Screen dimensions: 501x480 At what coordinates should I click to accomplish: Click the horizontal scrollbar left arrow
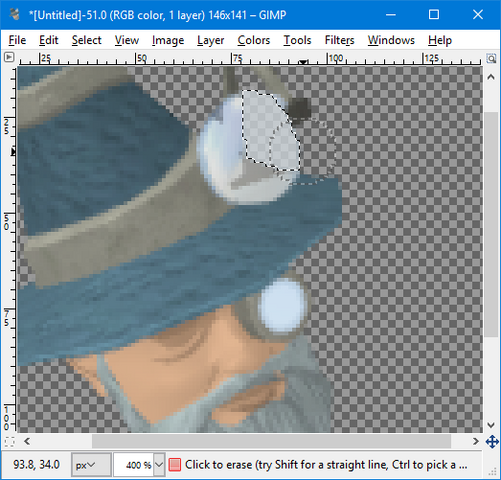[27, 441]
